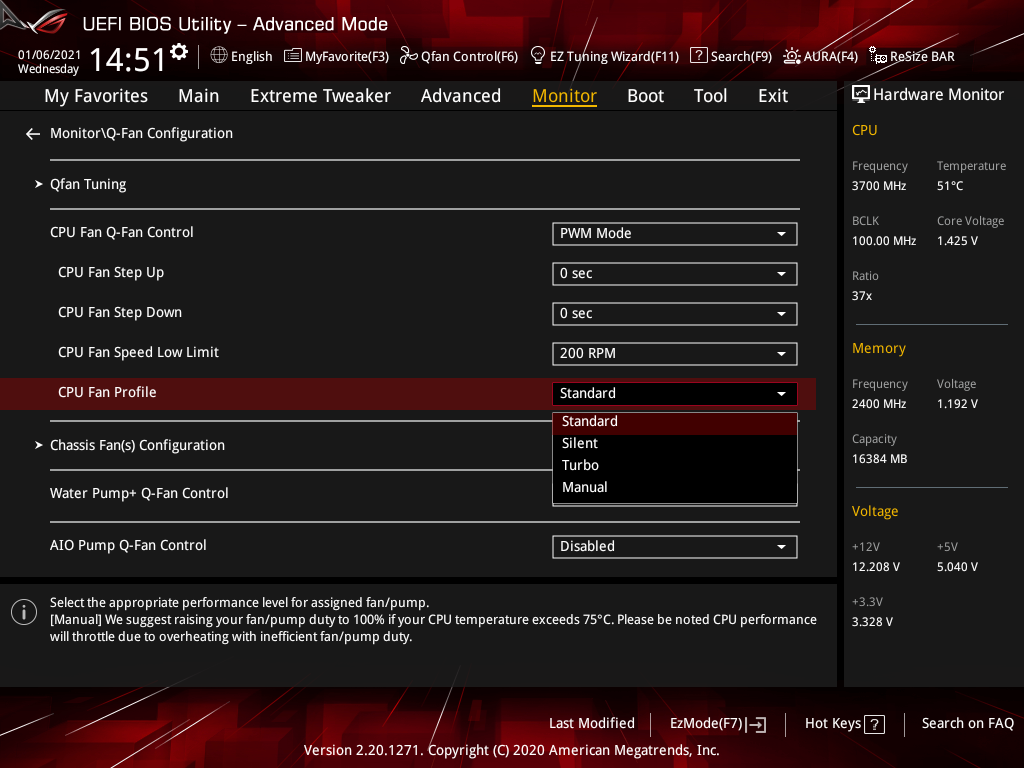Viewport: 1024px width, 768px height.
Task: Click the settings gear next to the clock
Action: tap(179, 52)
